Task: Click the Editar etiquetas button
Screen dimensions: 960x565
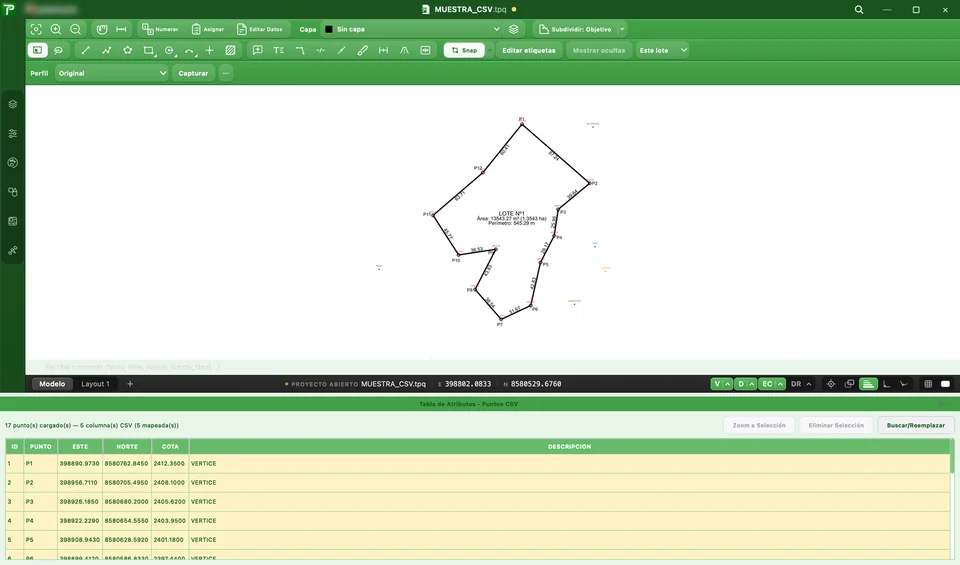Action: point(529,50)
